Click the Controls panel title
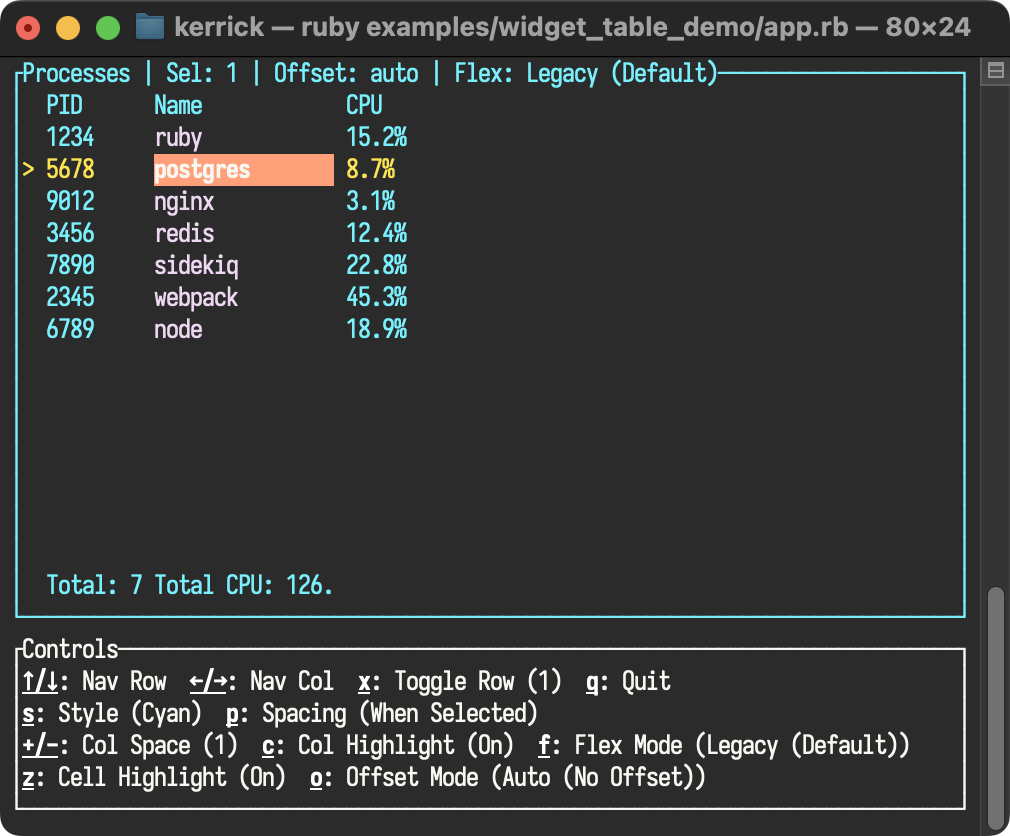Viewport: 1010px width, 836px height. click(70, 649)
